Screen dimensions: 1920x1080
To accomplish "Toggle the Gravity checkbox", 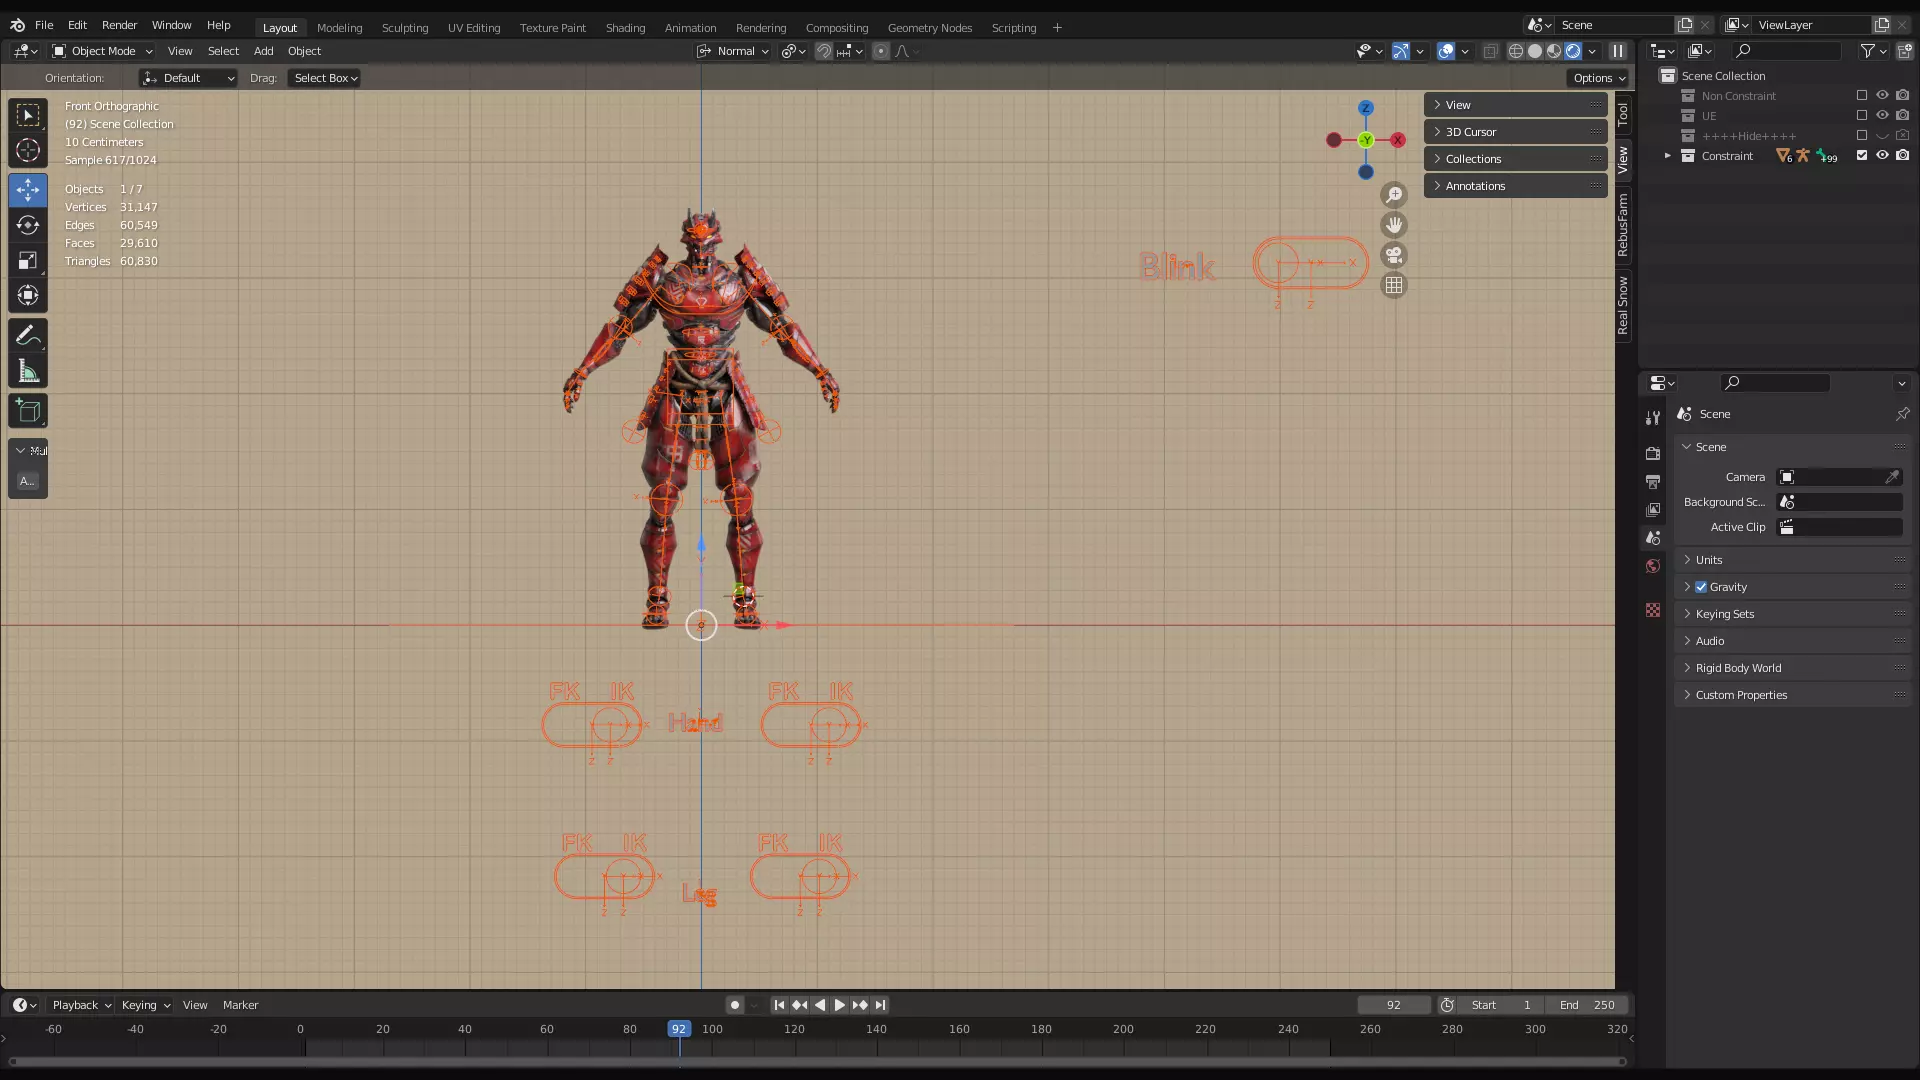I will pyautogui.click(x=1701, y=587).
